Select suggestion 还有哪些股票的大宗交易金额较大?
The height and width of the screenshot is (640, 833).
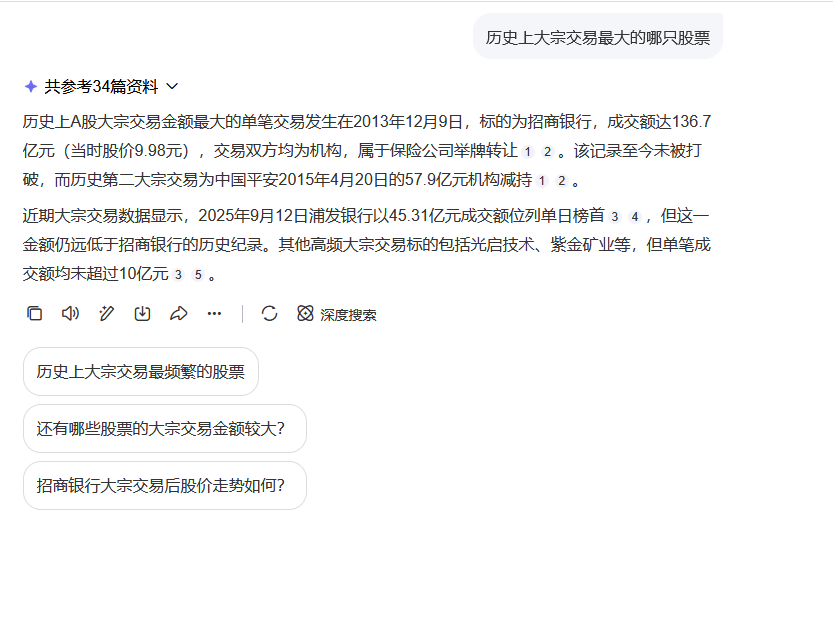click(x=165, y=428)
